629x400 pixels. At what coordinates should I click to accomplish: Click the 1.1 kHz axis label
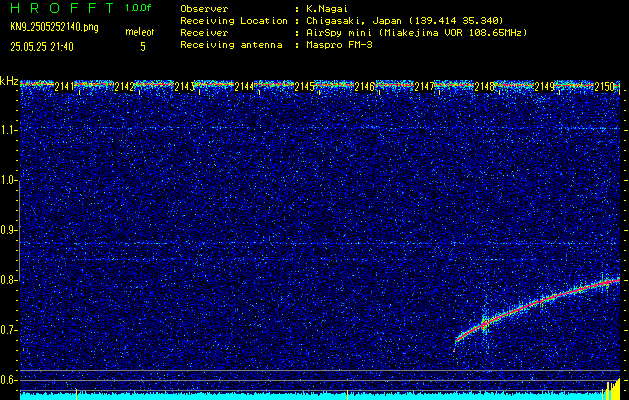[8, 130]
